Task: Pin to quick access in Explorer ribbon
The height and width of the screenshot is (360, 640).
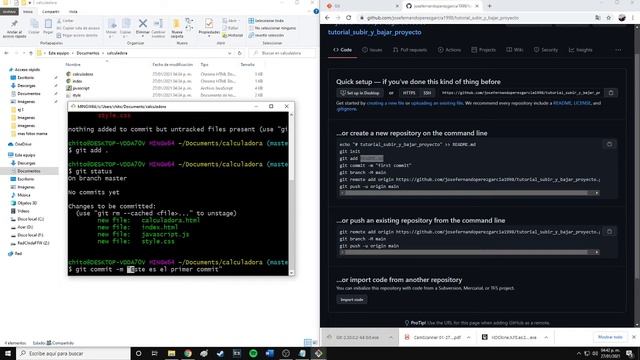Action: point(14,29)
